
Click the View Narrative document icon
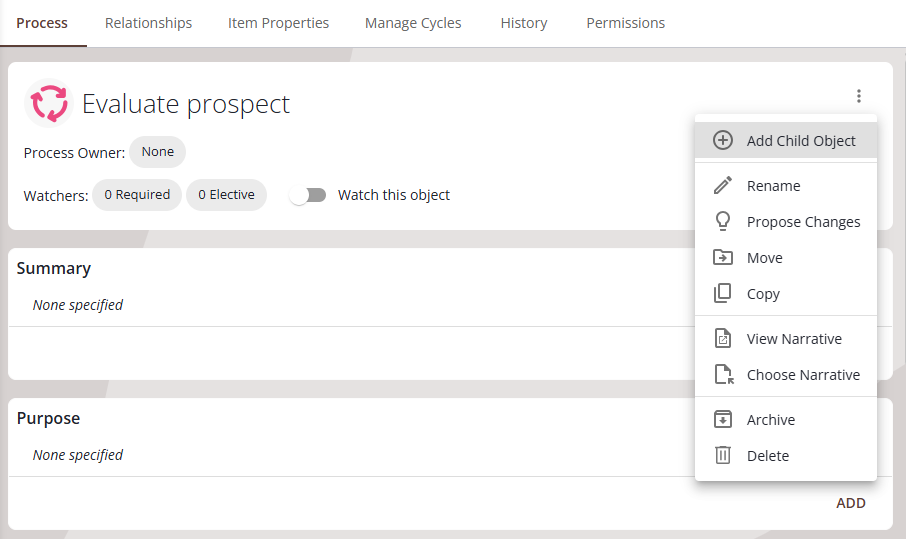point(723,339)
